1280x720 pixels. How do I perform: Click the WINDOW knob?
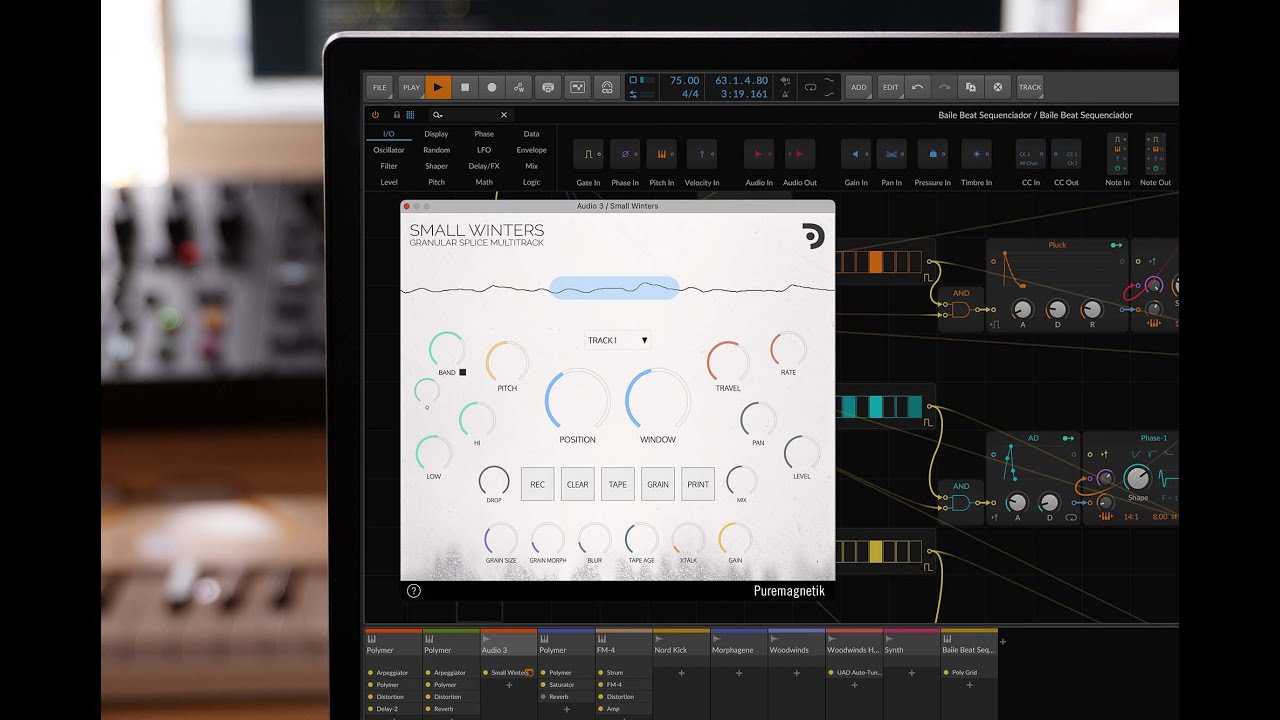click(658, 400)
